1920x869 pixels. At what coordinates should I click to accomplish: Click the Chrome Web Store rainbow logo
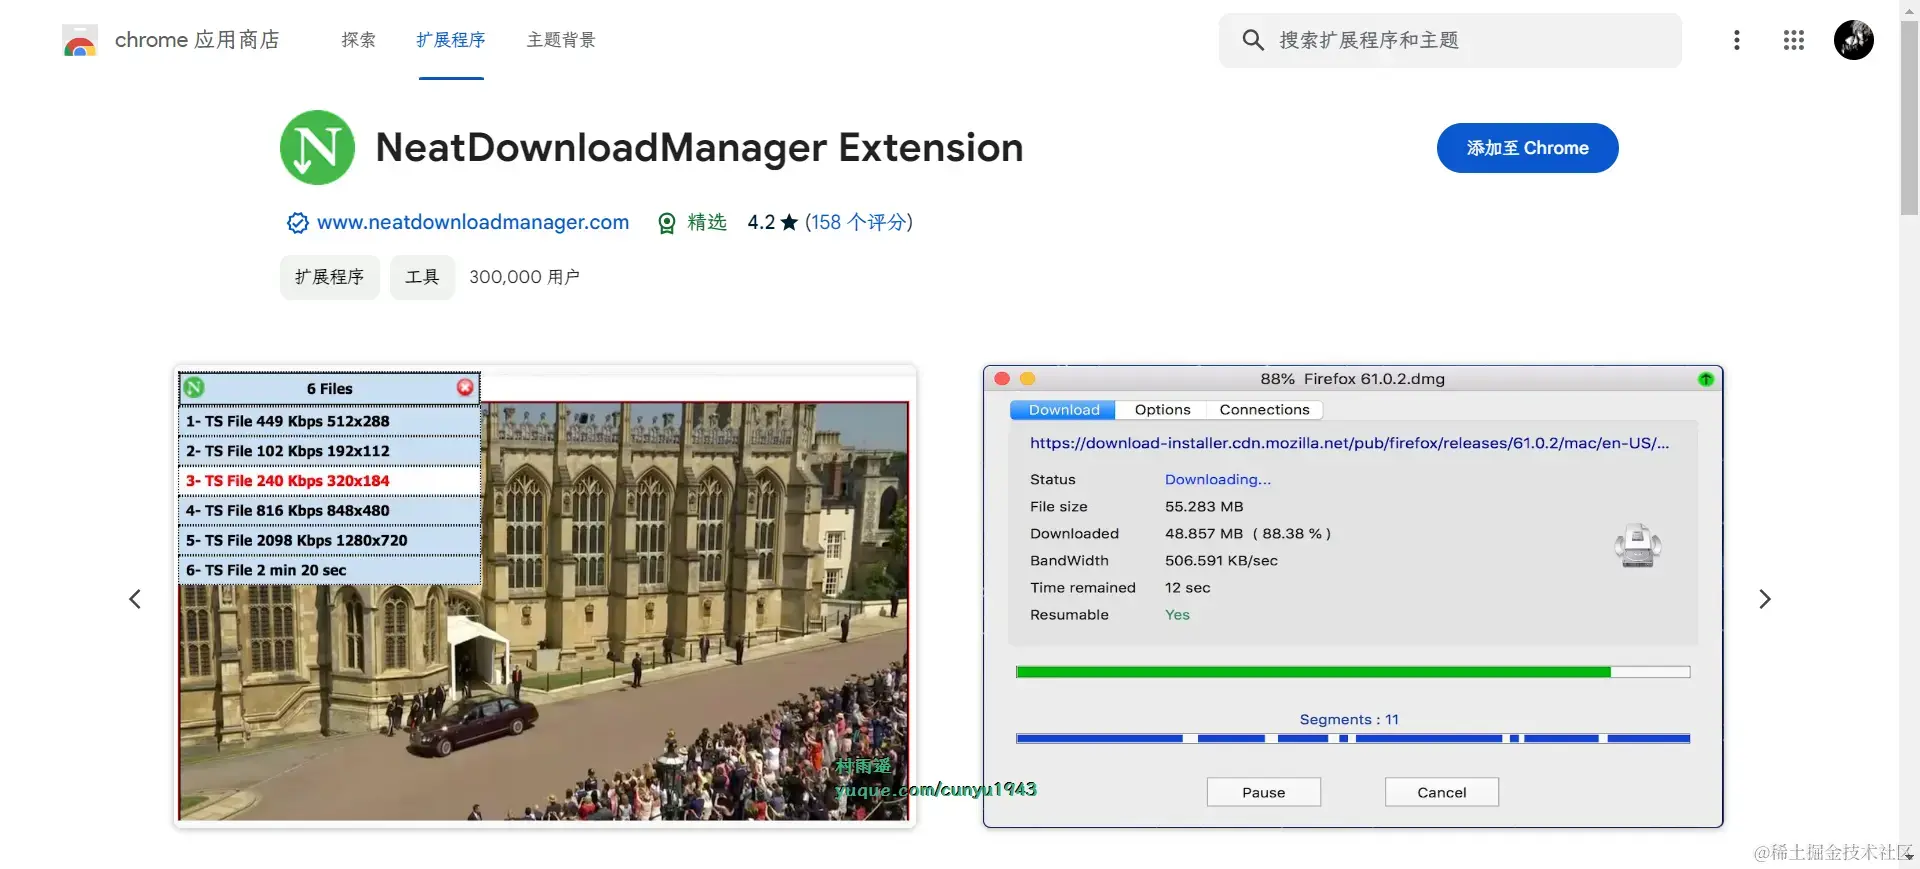pyautogui.click(x=80, y=41)
